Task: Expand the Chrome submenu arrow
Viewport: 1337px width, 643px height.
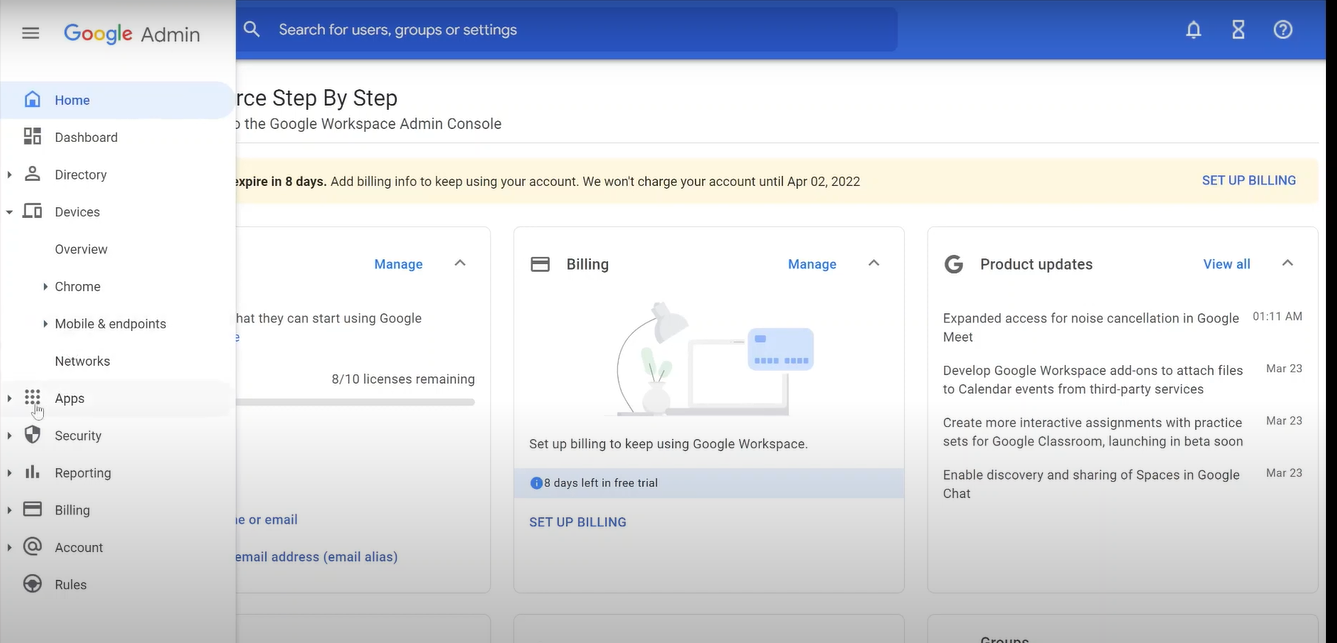Action: pyautogui.click(x=46, y=287)
